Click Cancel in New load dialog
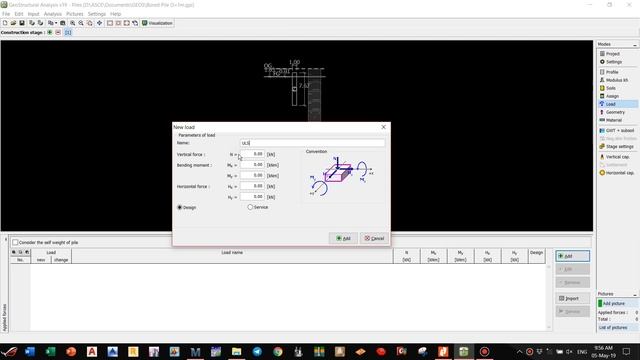The width and height of the screenshot is (640, 360). [374, 238]
